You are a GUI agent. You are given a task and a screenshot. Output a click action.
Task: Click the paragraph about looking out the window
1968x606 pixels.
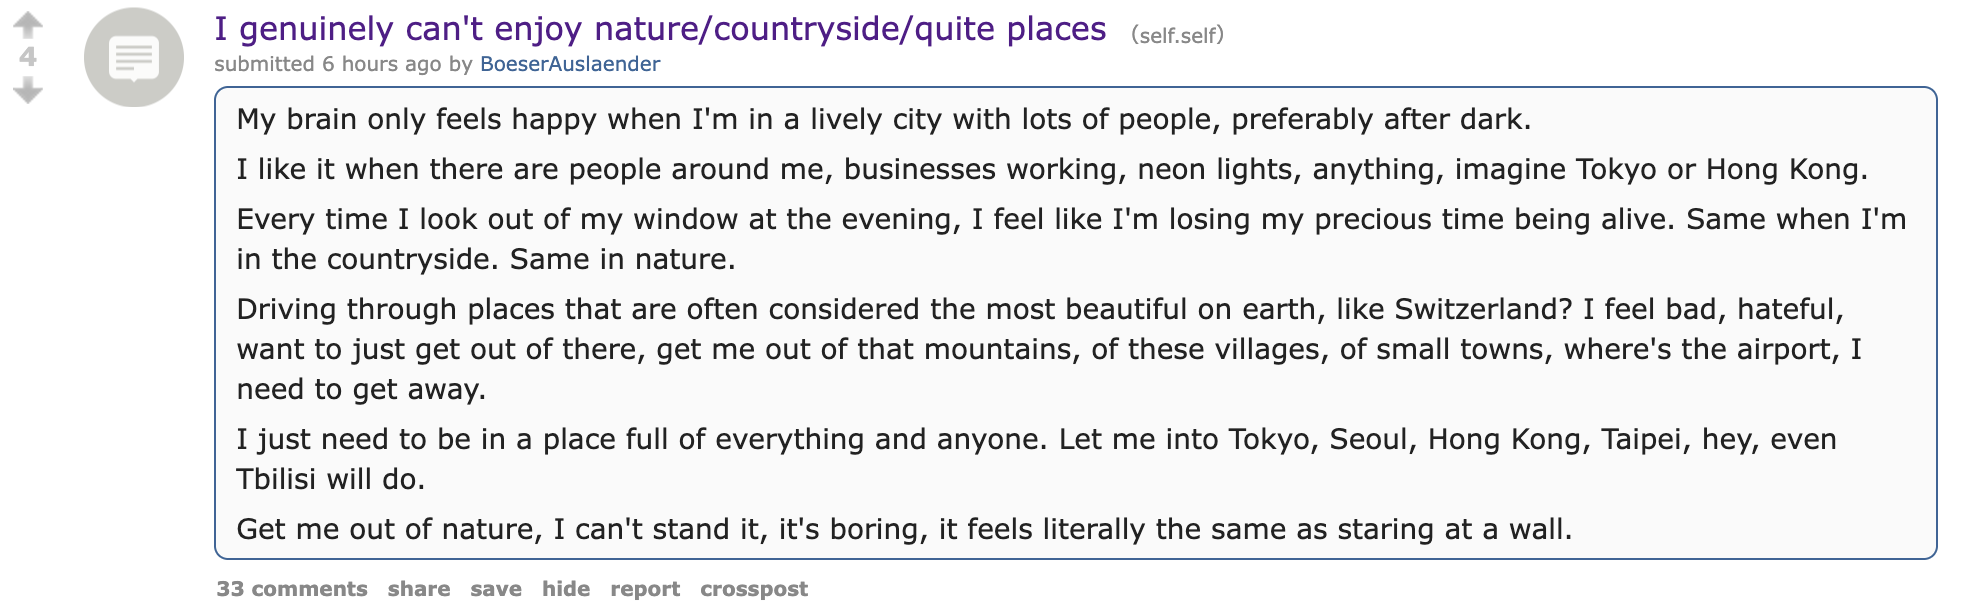(x=1071, y=239)
